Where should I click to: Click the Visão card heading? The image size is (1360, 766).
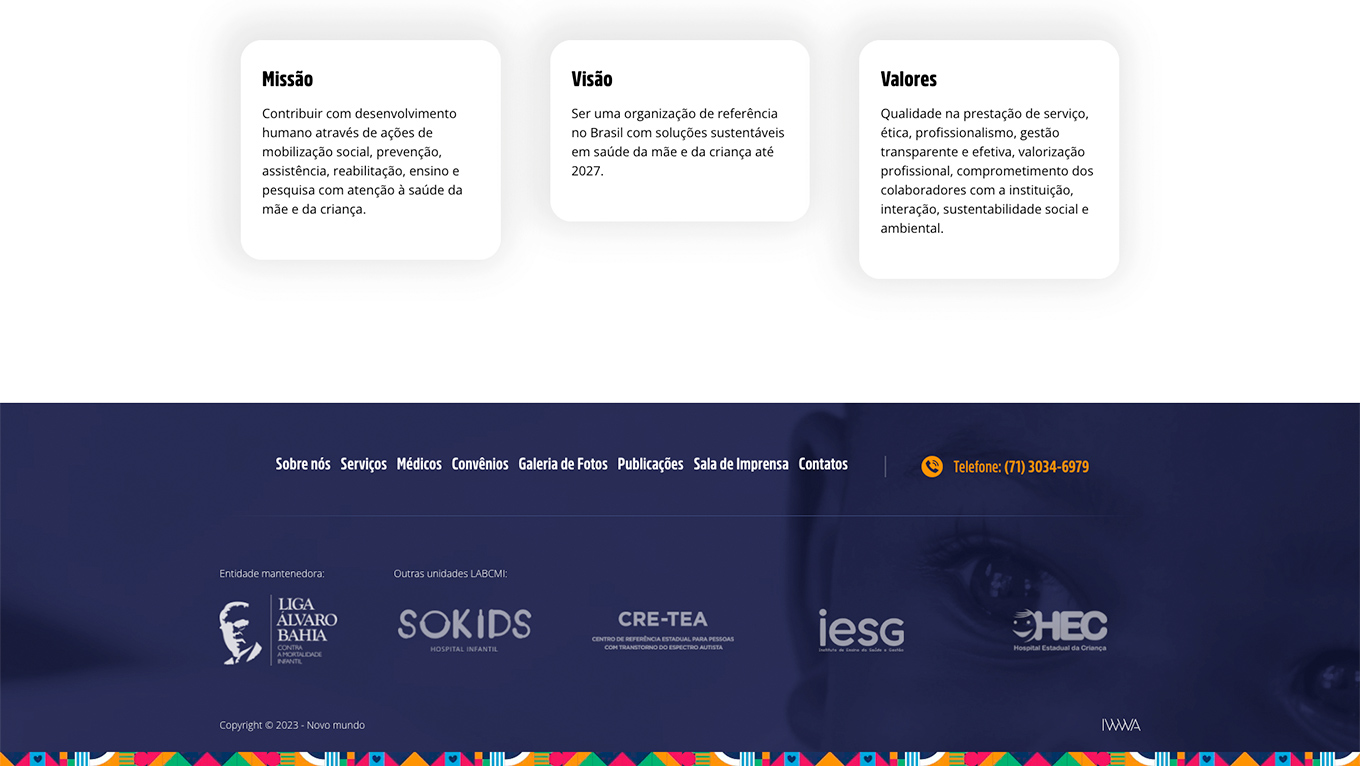pos(592,79)
